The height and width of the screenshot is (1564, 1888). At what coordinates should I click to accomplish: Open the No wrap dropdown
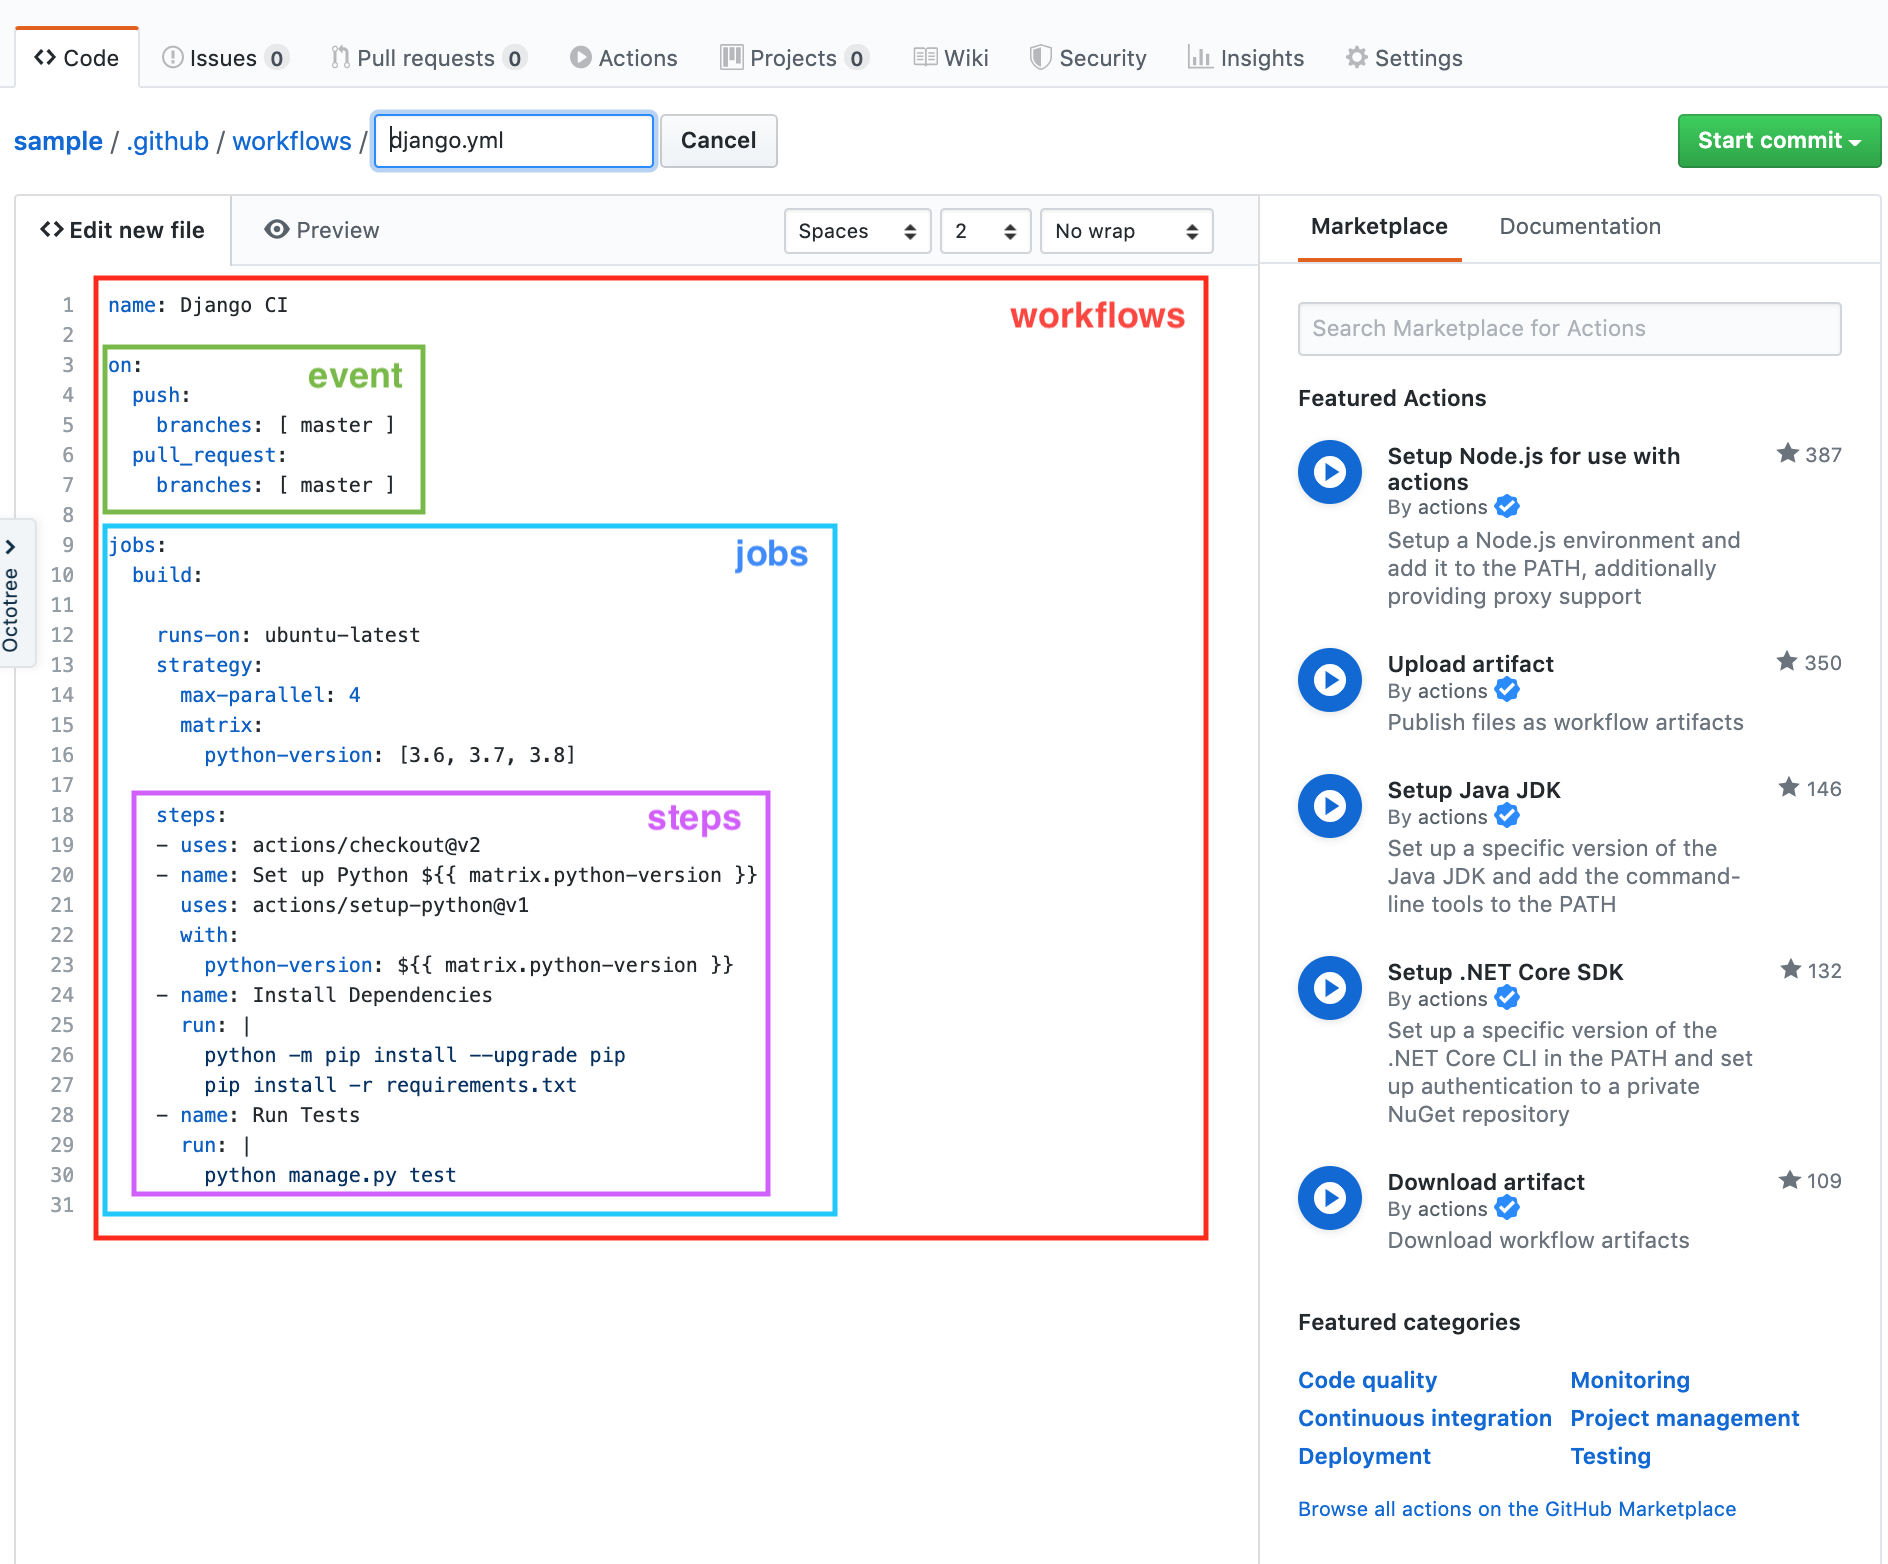tap(1127, 231)
